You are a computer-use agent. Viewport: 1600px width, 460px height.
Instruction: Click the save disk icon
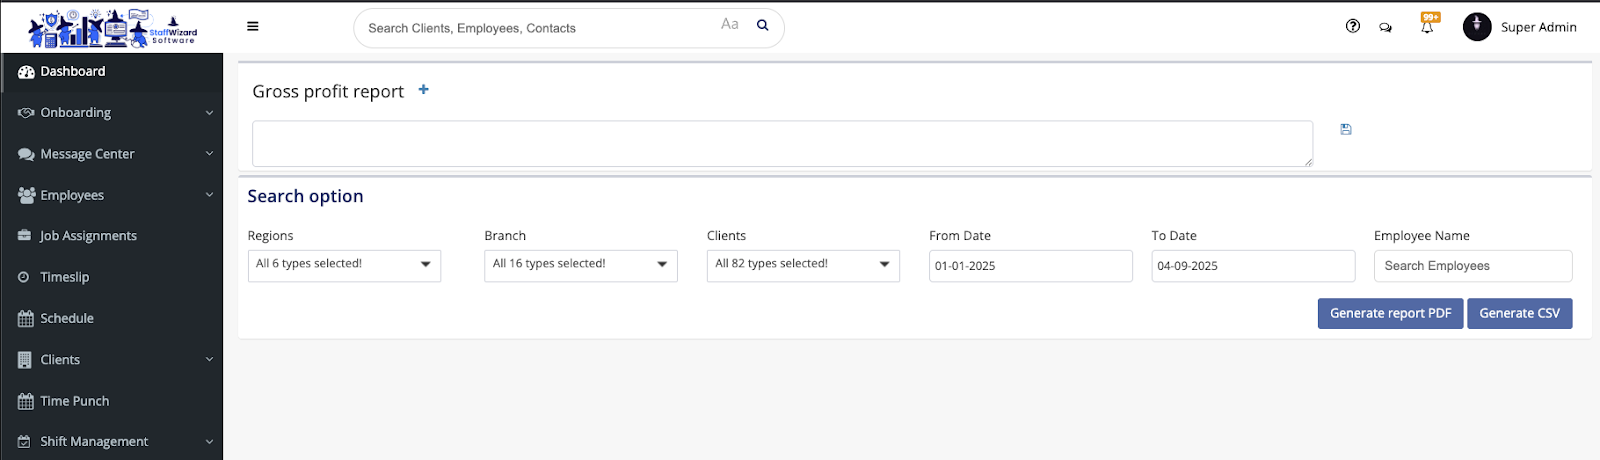point(1346,129)
